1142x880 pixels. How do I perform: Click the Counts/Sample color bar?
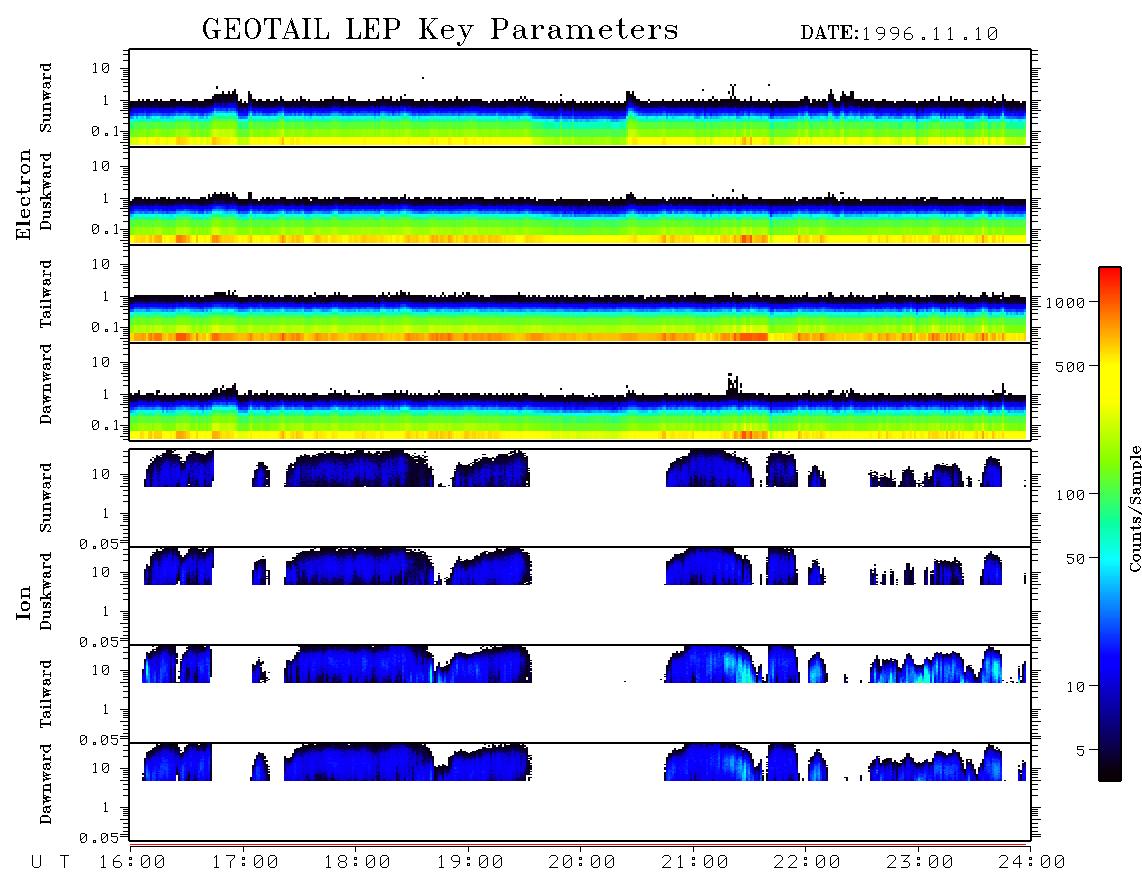coord(1109,524)
